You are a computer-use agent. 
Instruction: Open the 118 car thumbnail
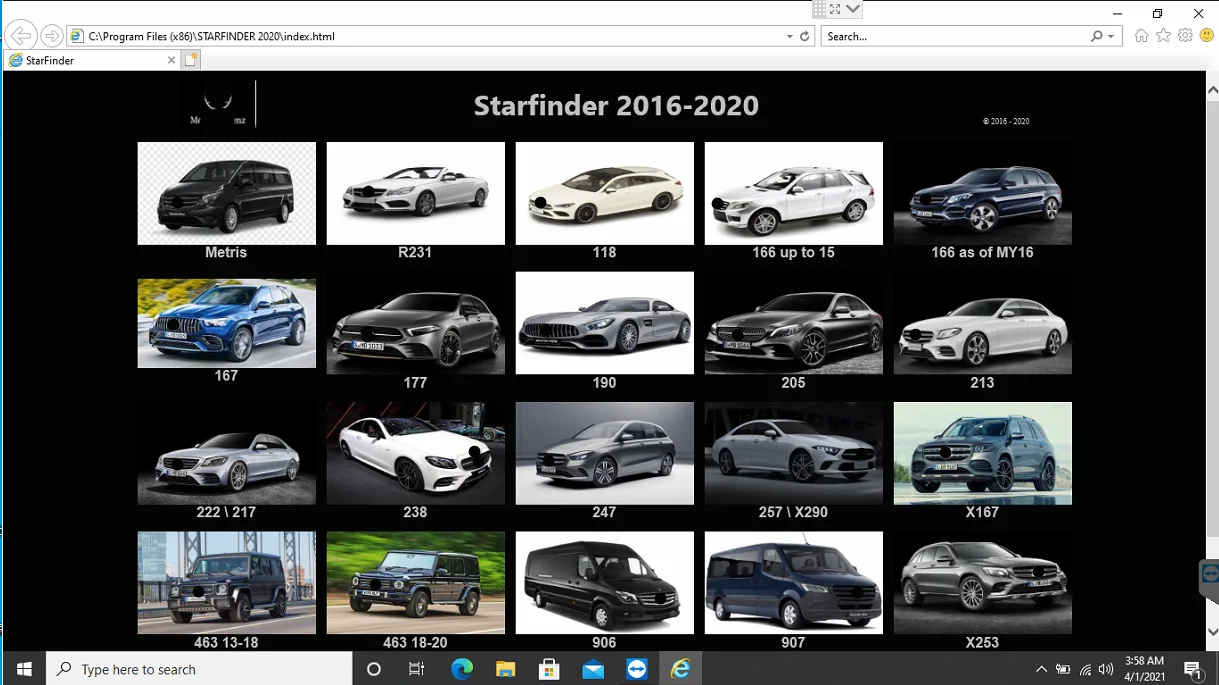(x=604, y=193)
